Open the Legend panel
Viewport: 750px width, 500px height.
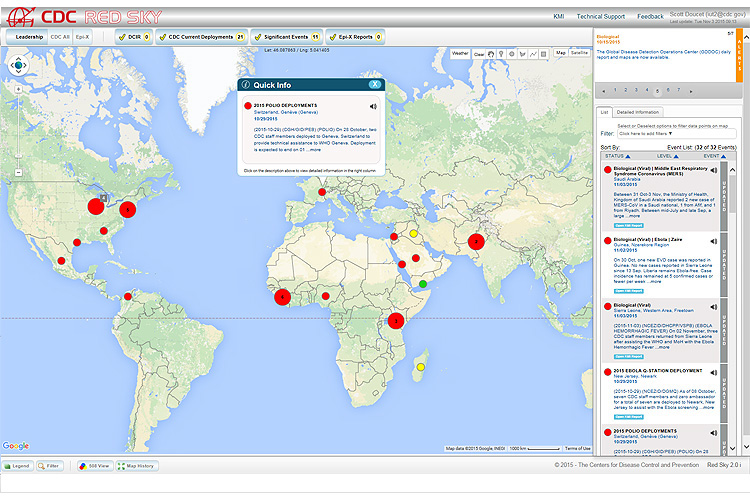tap(17, 466)
